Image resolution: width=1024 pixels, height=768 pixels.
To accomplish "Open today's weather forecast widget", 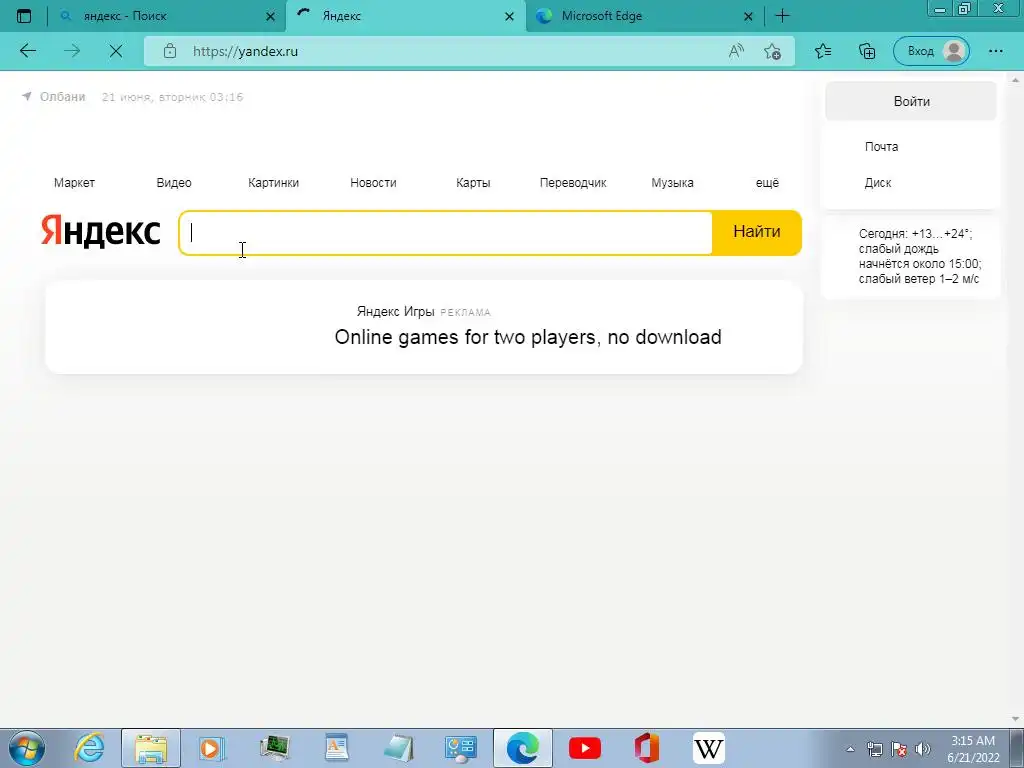I will click(920, 256).
